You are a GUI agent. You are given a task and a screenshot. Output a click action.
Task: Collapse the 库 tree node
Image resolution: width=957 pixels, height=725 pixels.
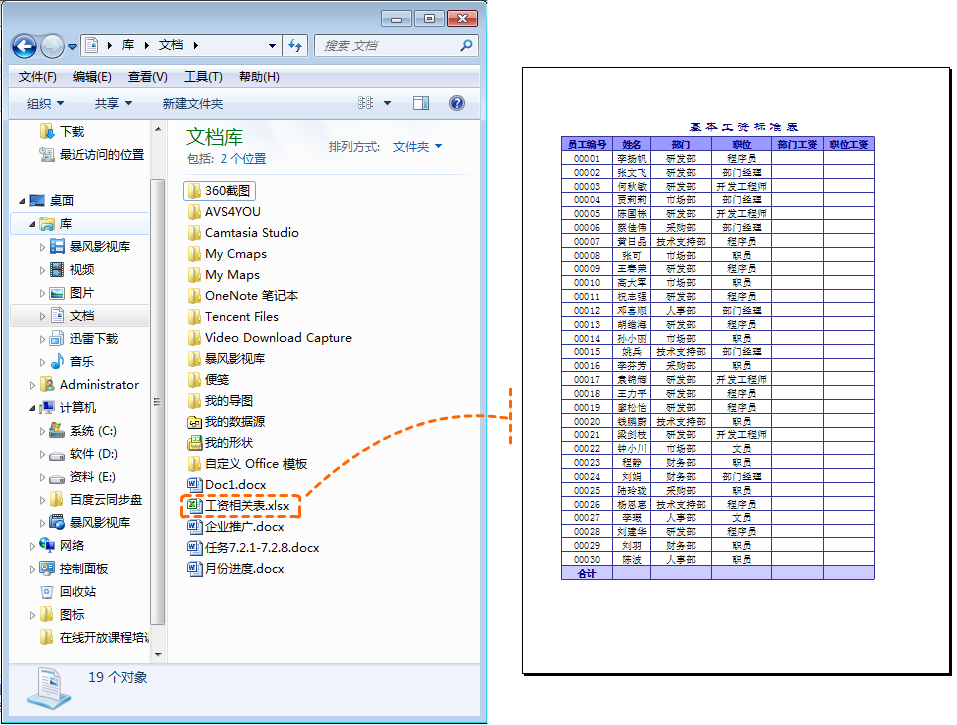[32, 224]
